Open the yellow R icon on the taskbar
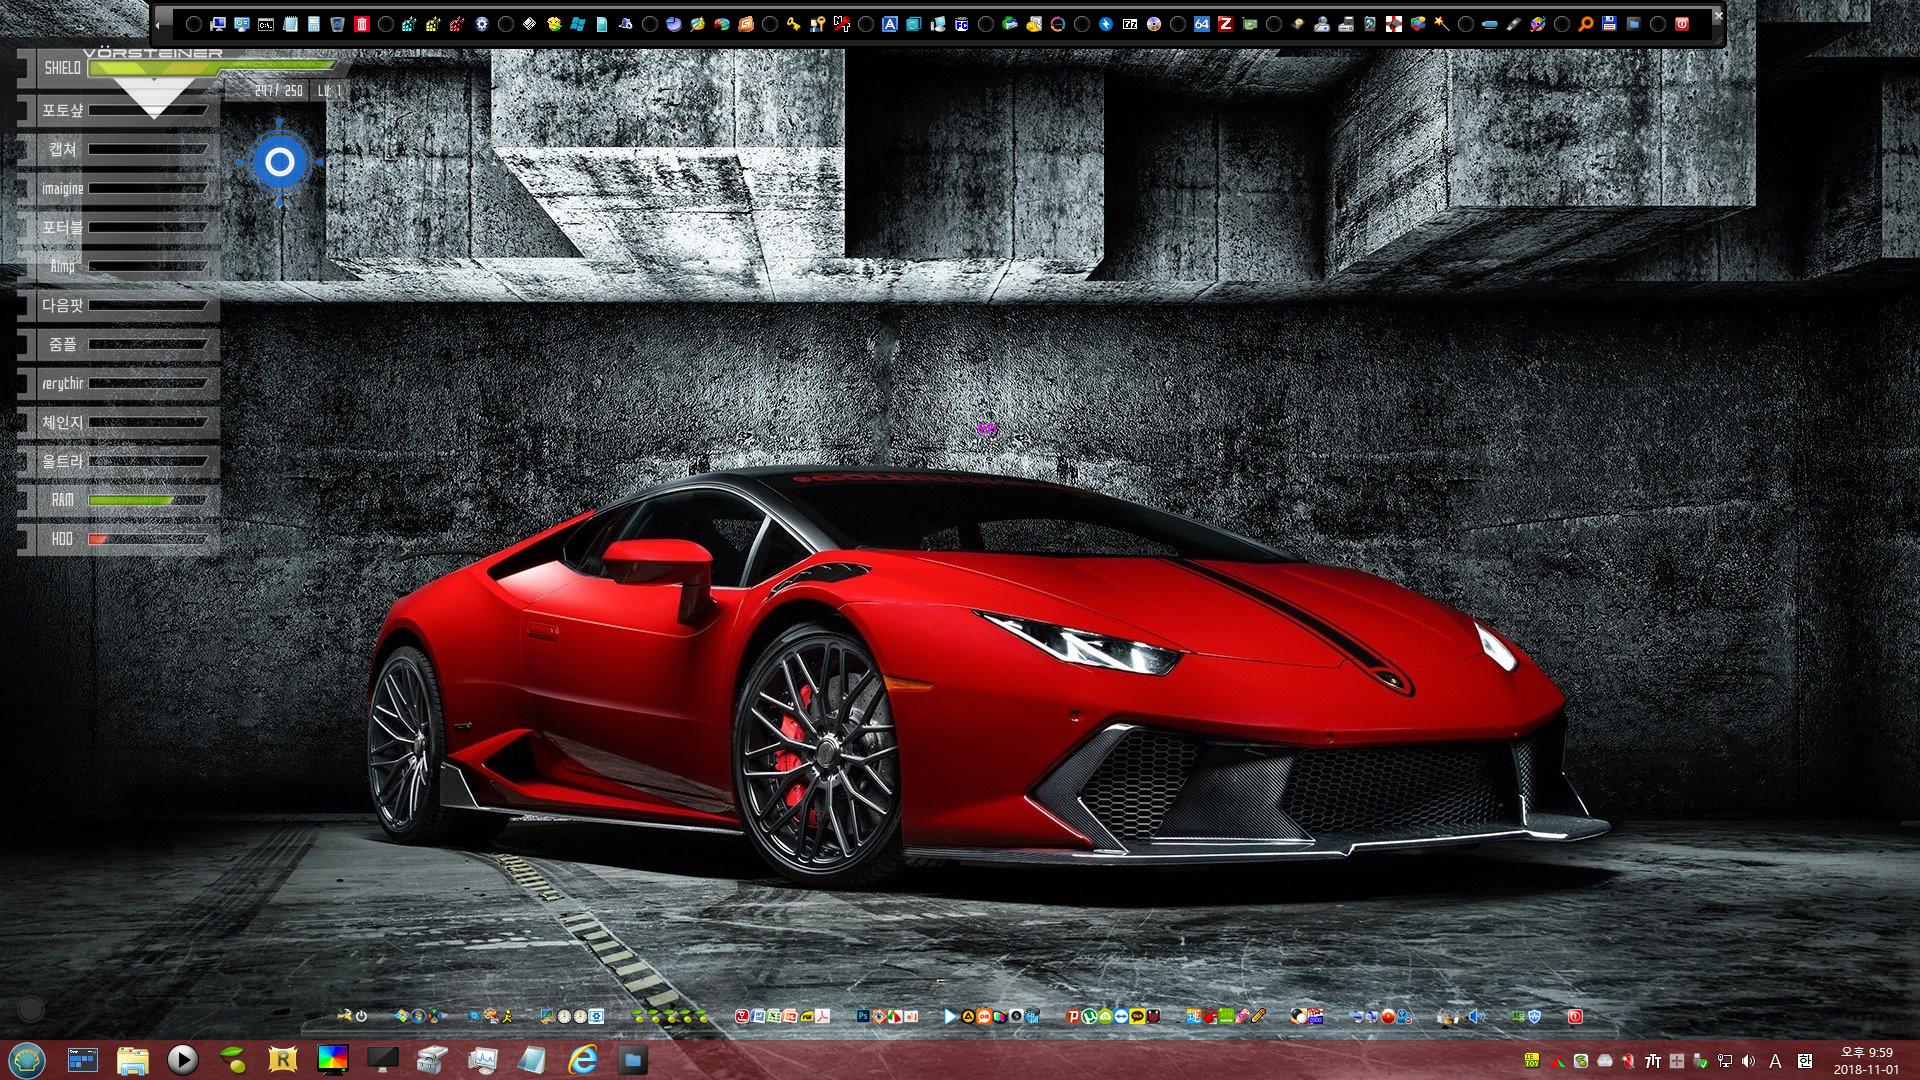The image size is (1920, 1080). tap(283, 1060)
